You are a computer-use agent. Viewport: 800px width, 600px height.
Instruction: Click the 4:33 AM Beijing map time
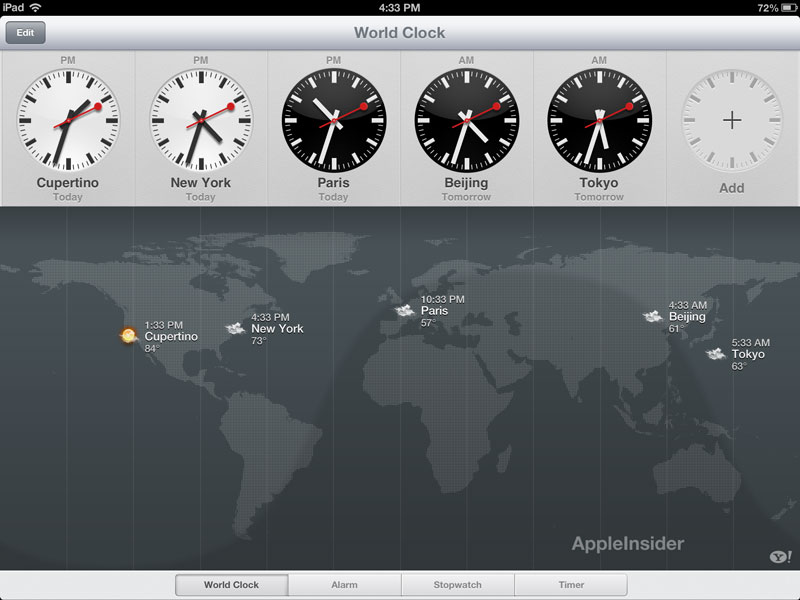coord(688,305)
